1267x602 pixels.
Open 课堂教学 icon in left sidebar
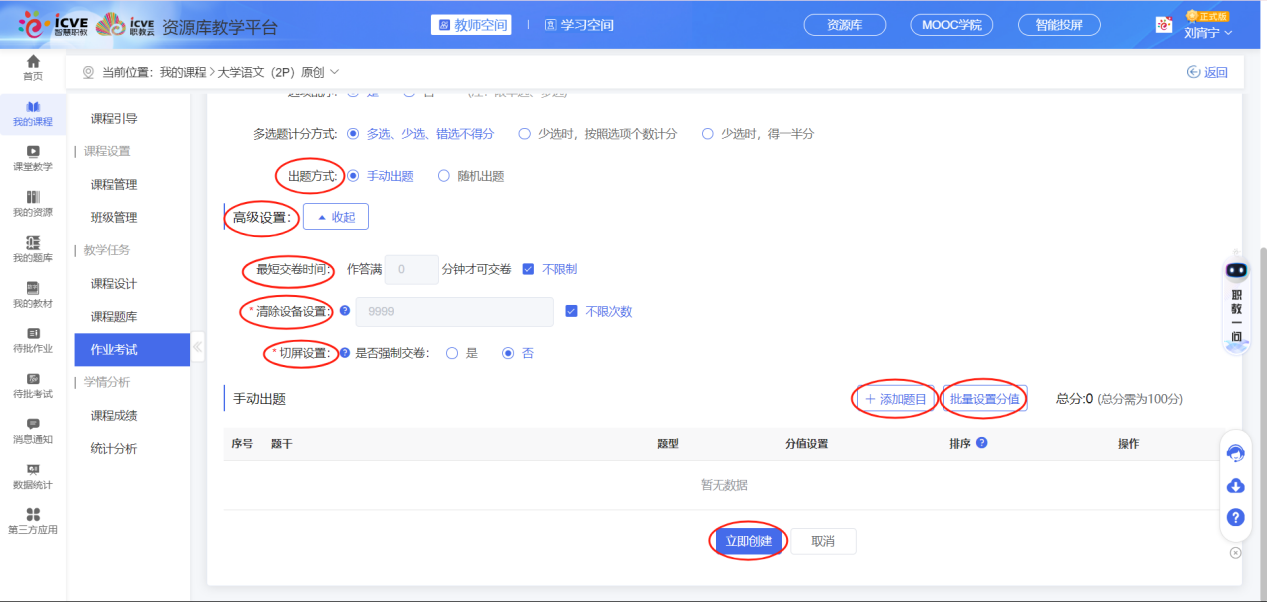[33, 152]
